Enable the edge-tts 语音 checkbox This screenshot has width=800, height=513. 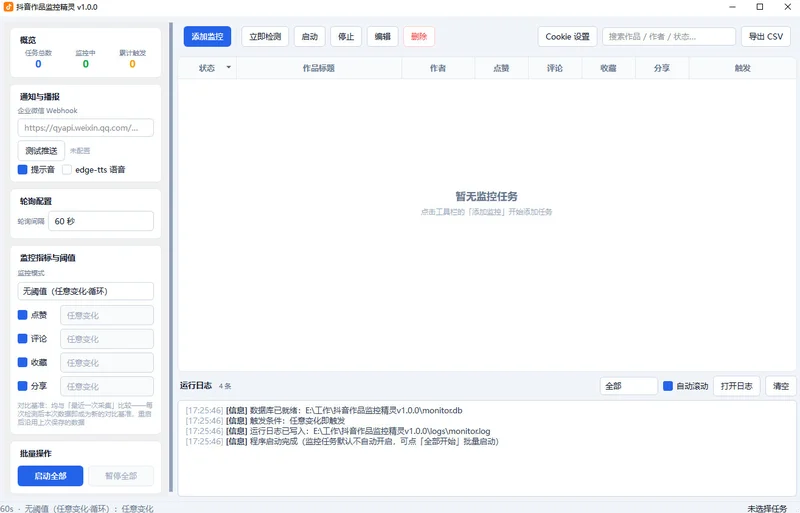click(x=67, y=169)
